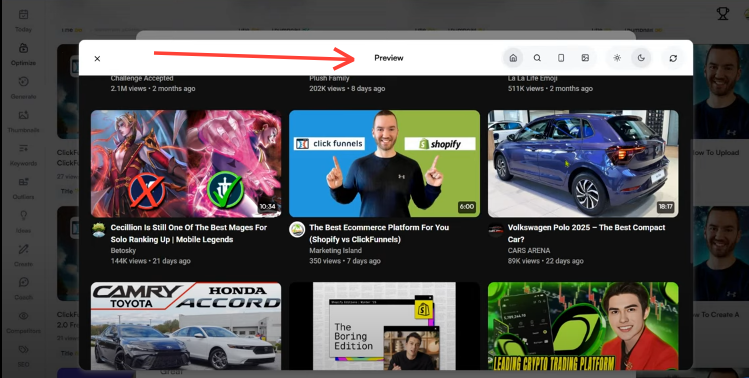Click the image icon in Preview toolbar

point(585,58)
